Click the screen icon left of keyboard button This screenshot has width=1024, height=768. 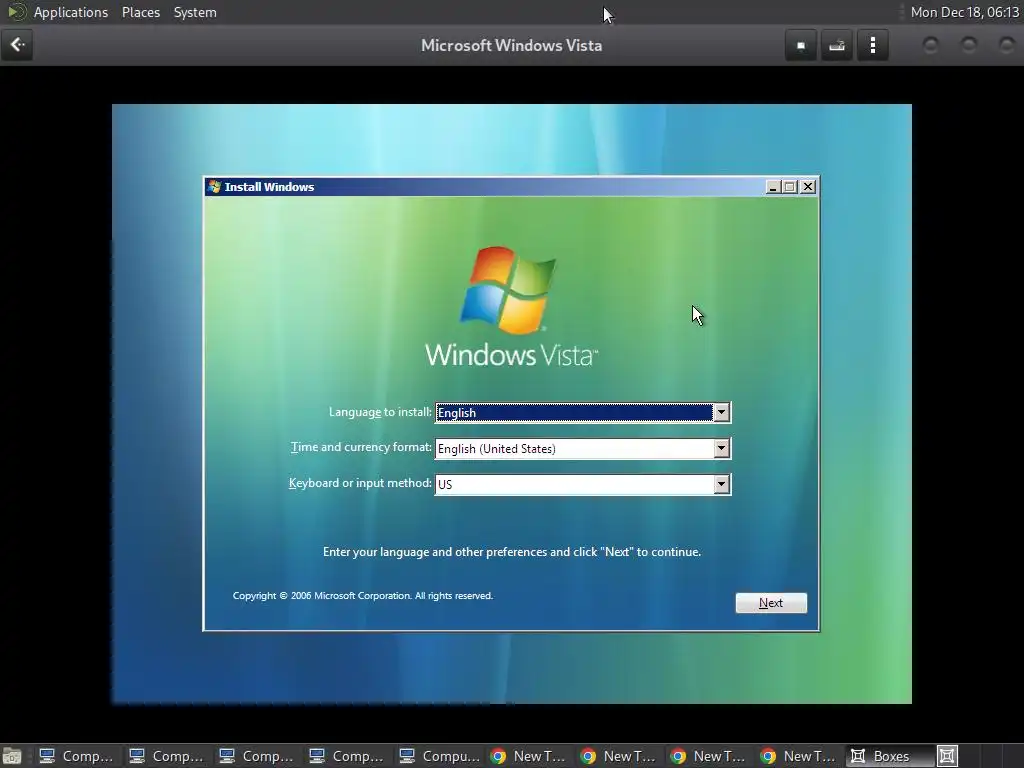pos(801,45)
